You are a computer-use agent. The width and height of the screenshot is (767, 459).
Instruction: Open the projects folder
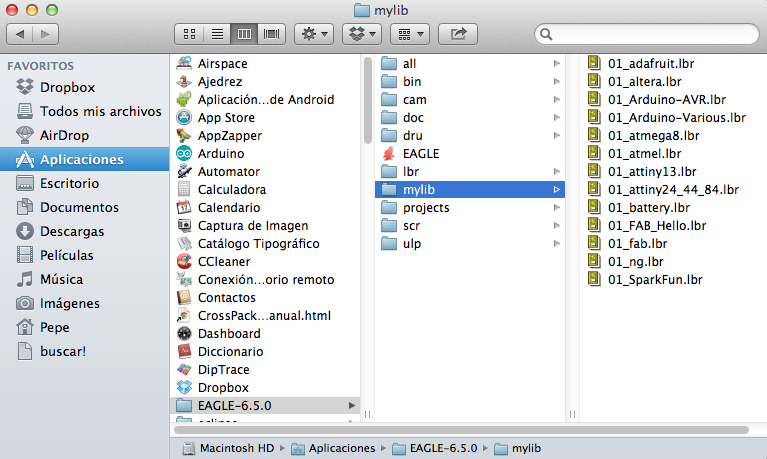(x=470, y=207)
